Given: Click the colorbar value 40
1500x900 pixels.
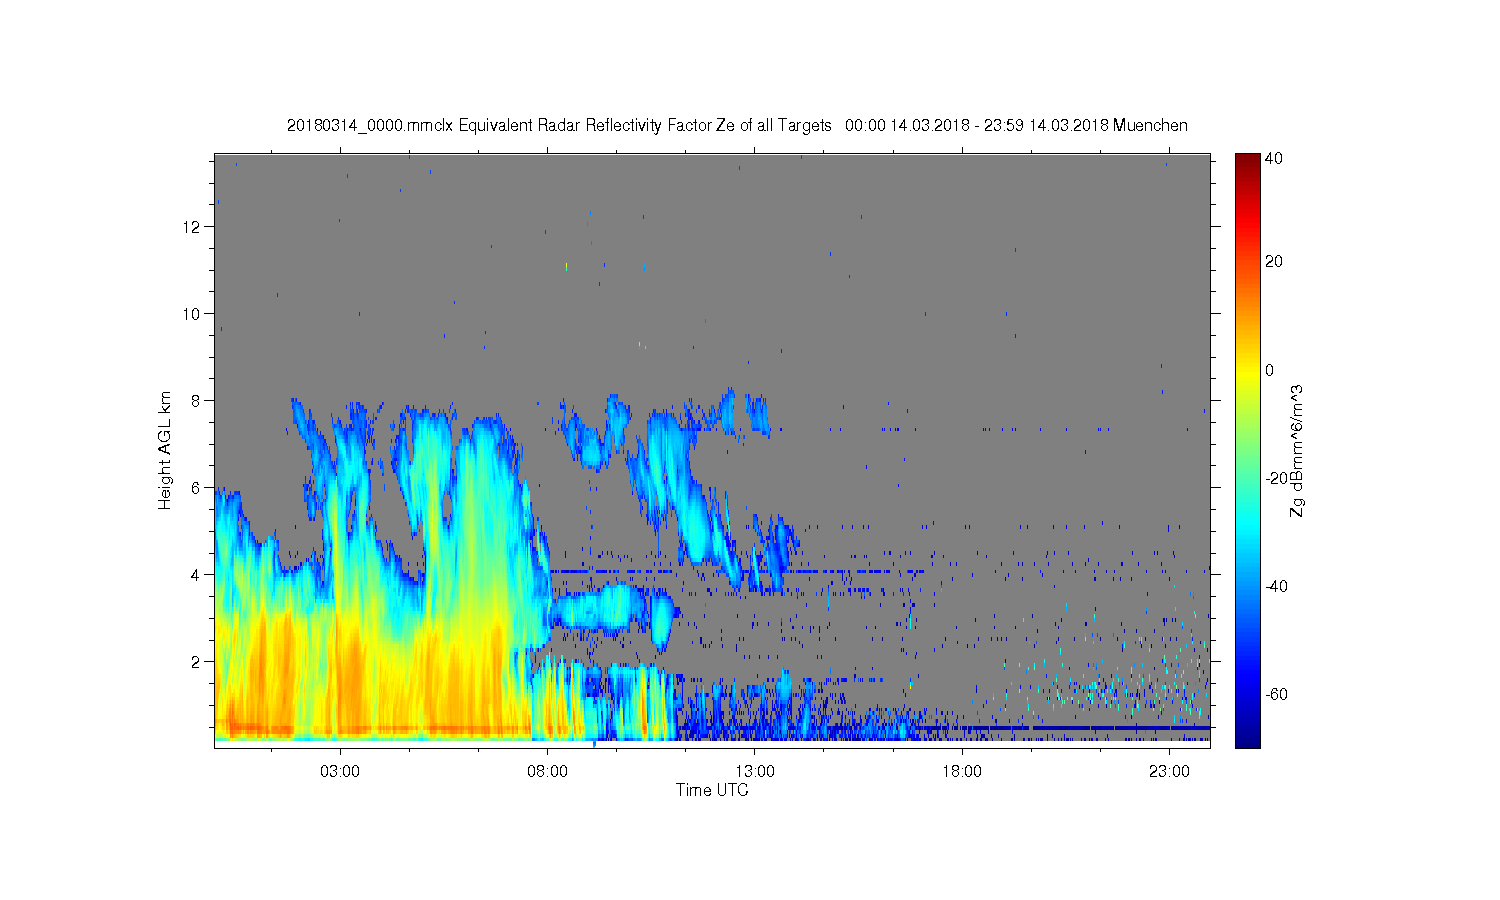Looking at the screenshot, I should 1274,158.
